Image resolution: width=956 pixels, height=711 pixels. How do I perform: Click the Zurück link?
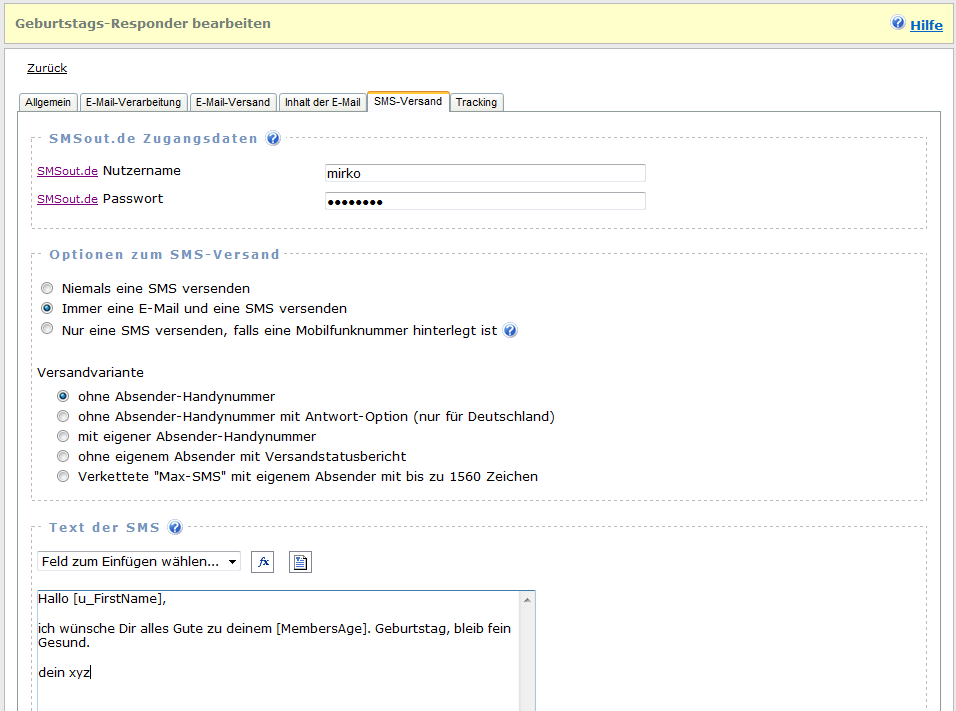point(47,69)
